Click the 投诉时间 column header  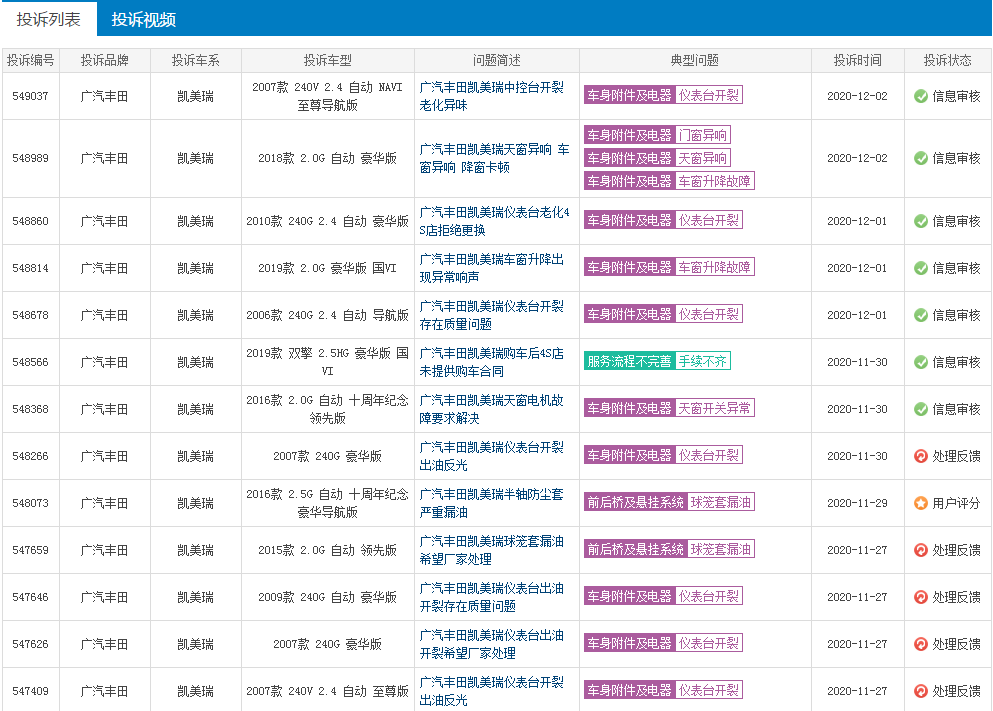858,60
